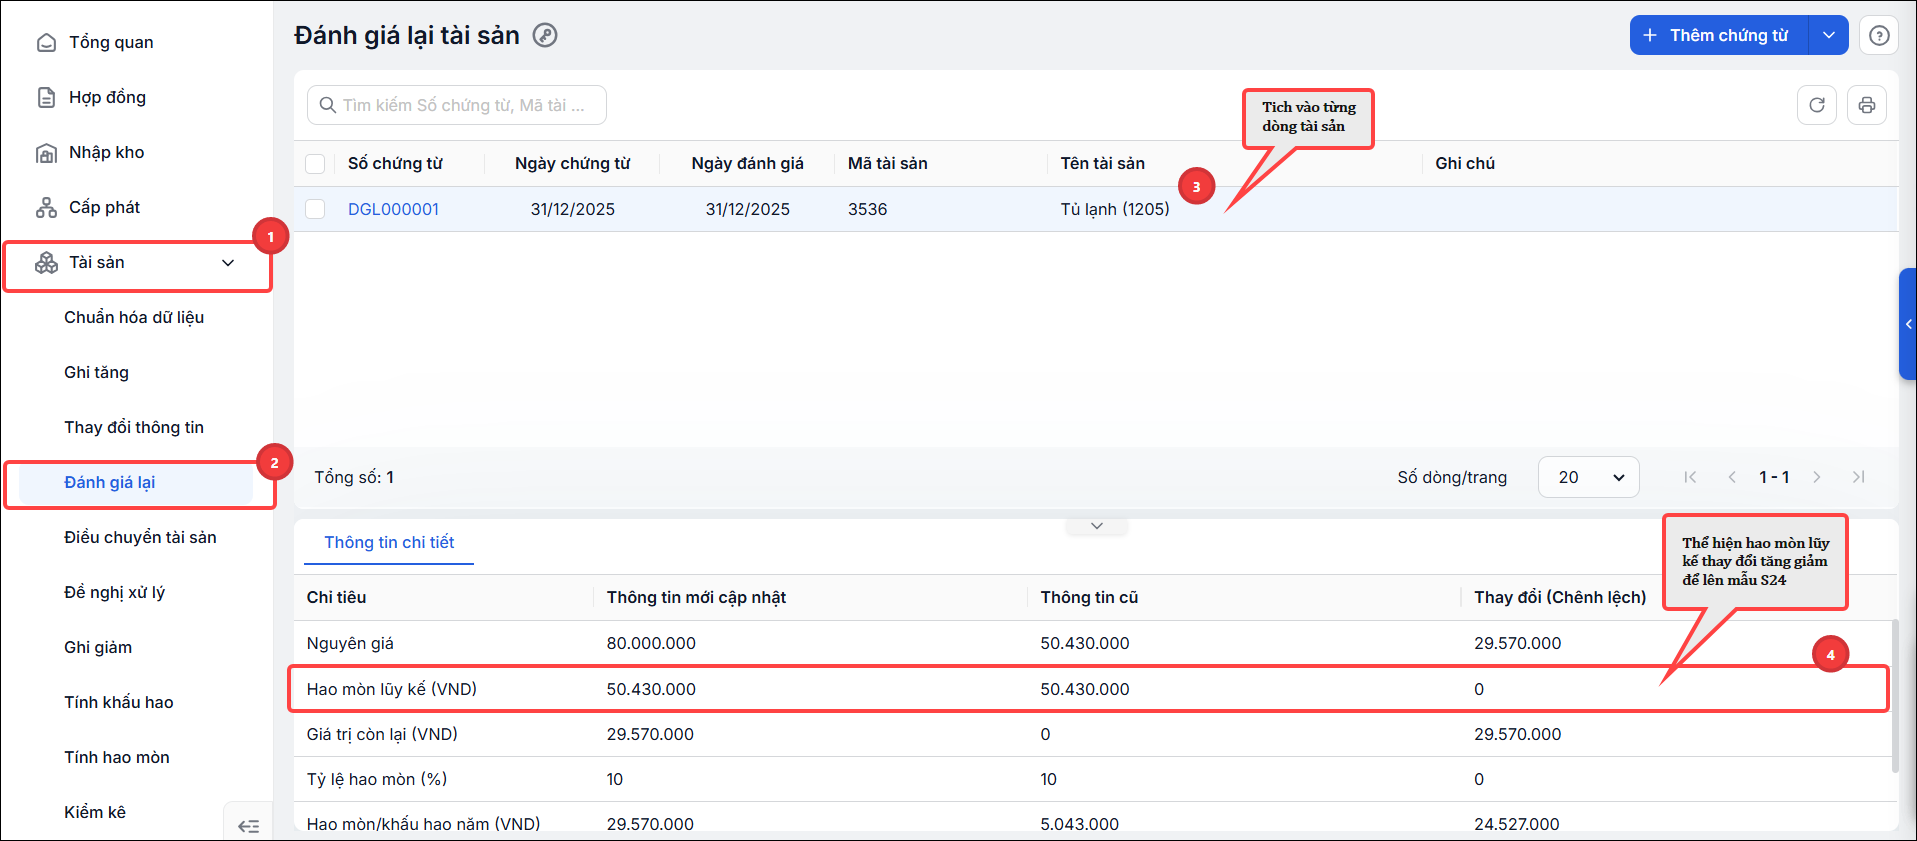
Task: Click the Nhập kho warehouse icon
Action: [46, 152]
